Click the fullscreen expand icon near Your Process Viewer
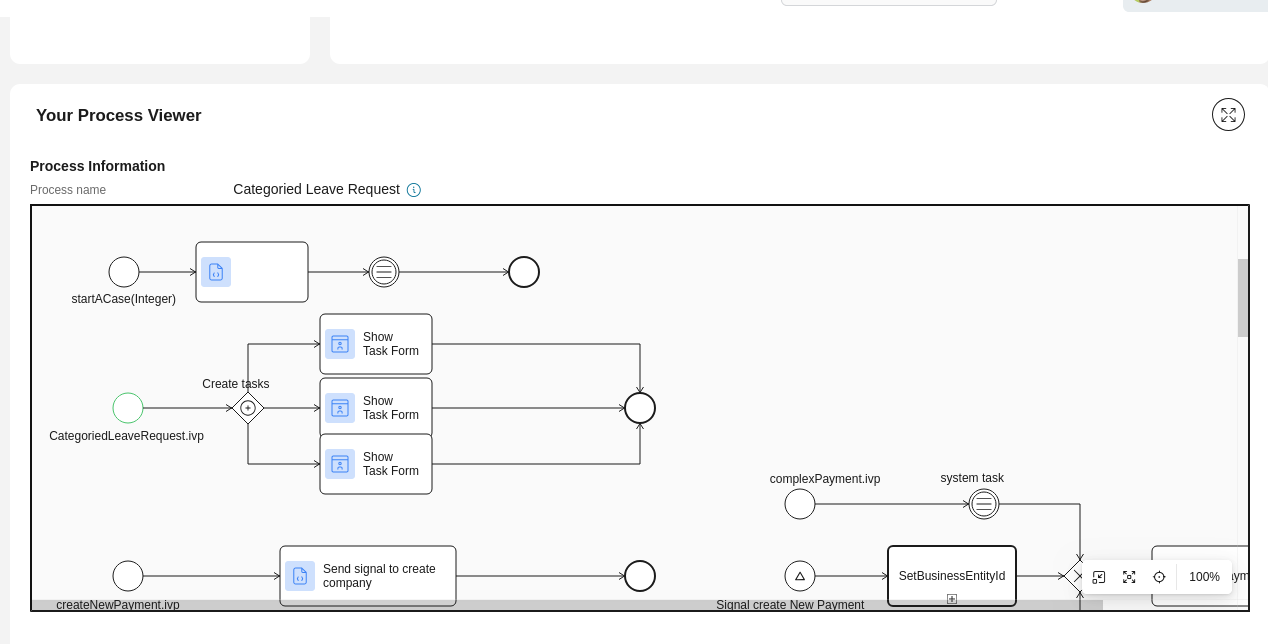This screenshot has width=1268, height=644. (x=1228, y=115)
